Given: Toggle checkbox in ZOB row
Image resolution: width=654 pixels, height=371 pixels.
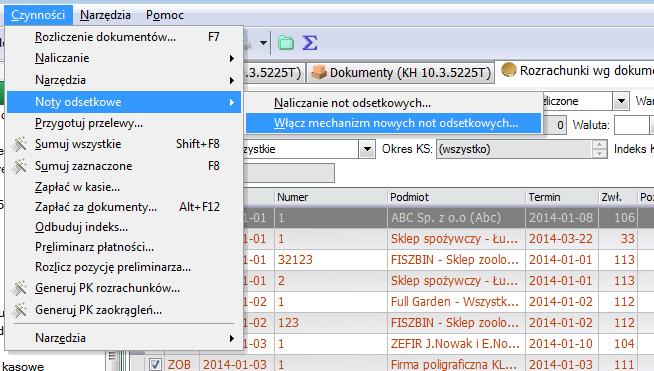Looking at the screenshot, I should 155,364.
